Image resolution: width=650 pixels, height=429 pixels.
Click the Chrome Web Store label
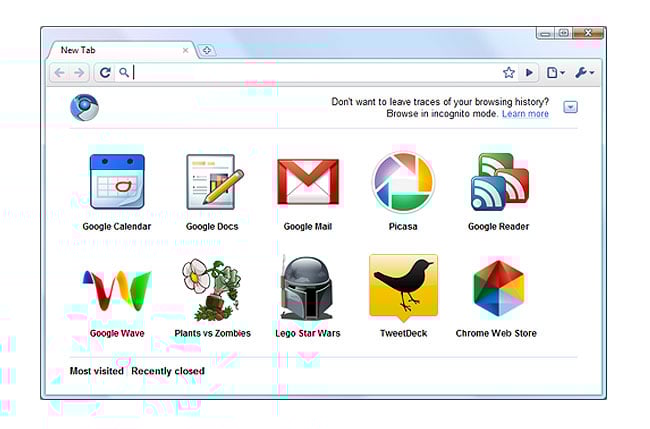click(x=496, y=333)
